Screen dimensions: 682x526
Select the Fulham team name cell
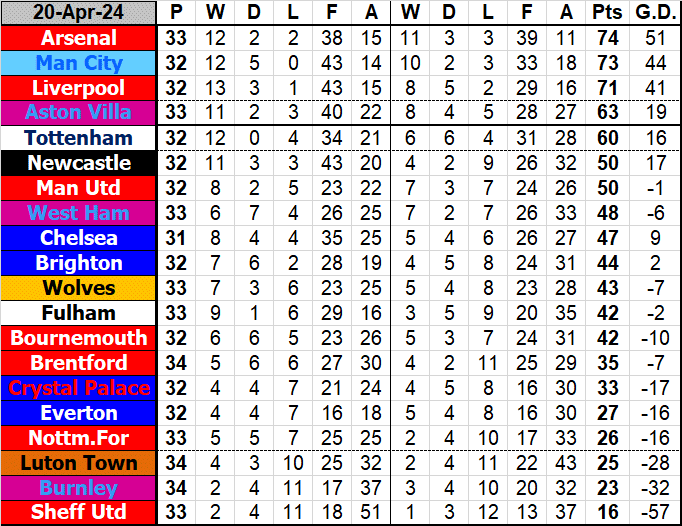[79, 313]
